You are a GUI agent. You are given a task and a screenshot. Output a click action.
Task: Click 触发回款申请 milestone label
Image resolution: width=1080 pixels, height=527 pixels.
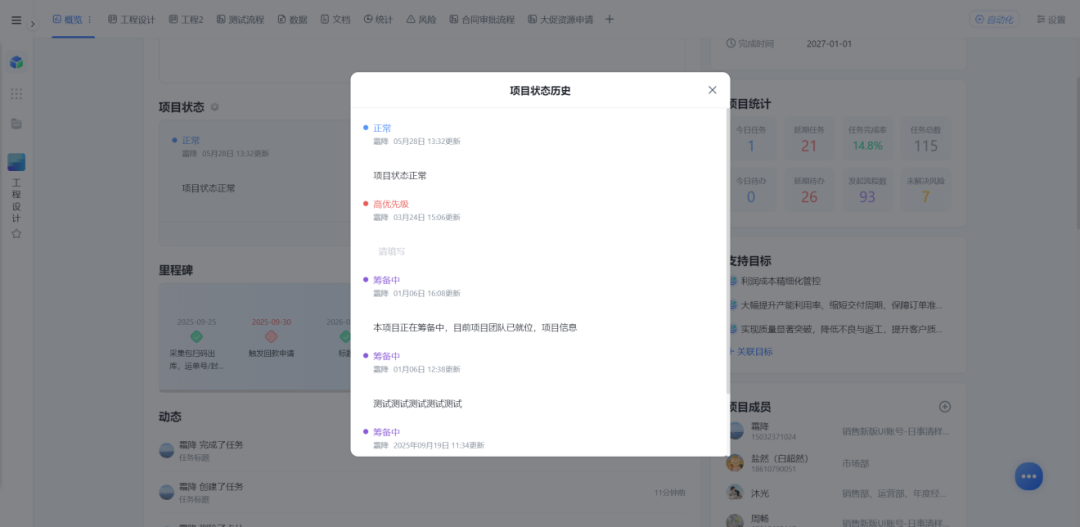pyautogui.click(x=271, y=353)
